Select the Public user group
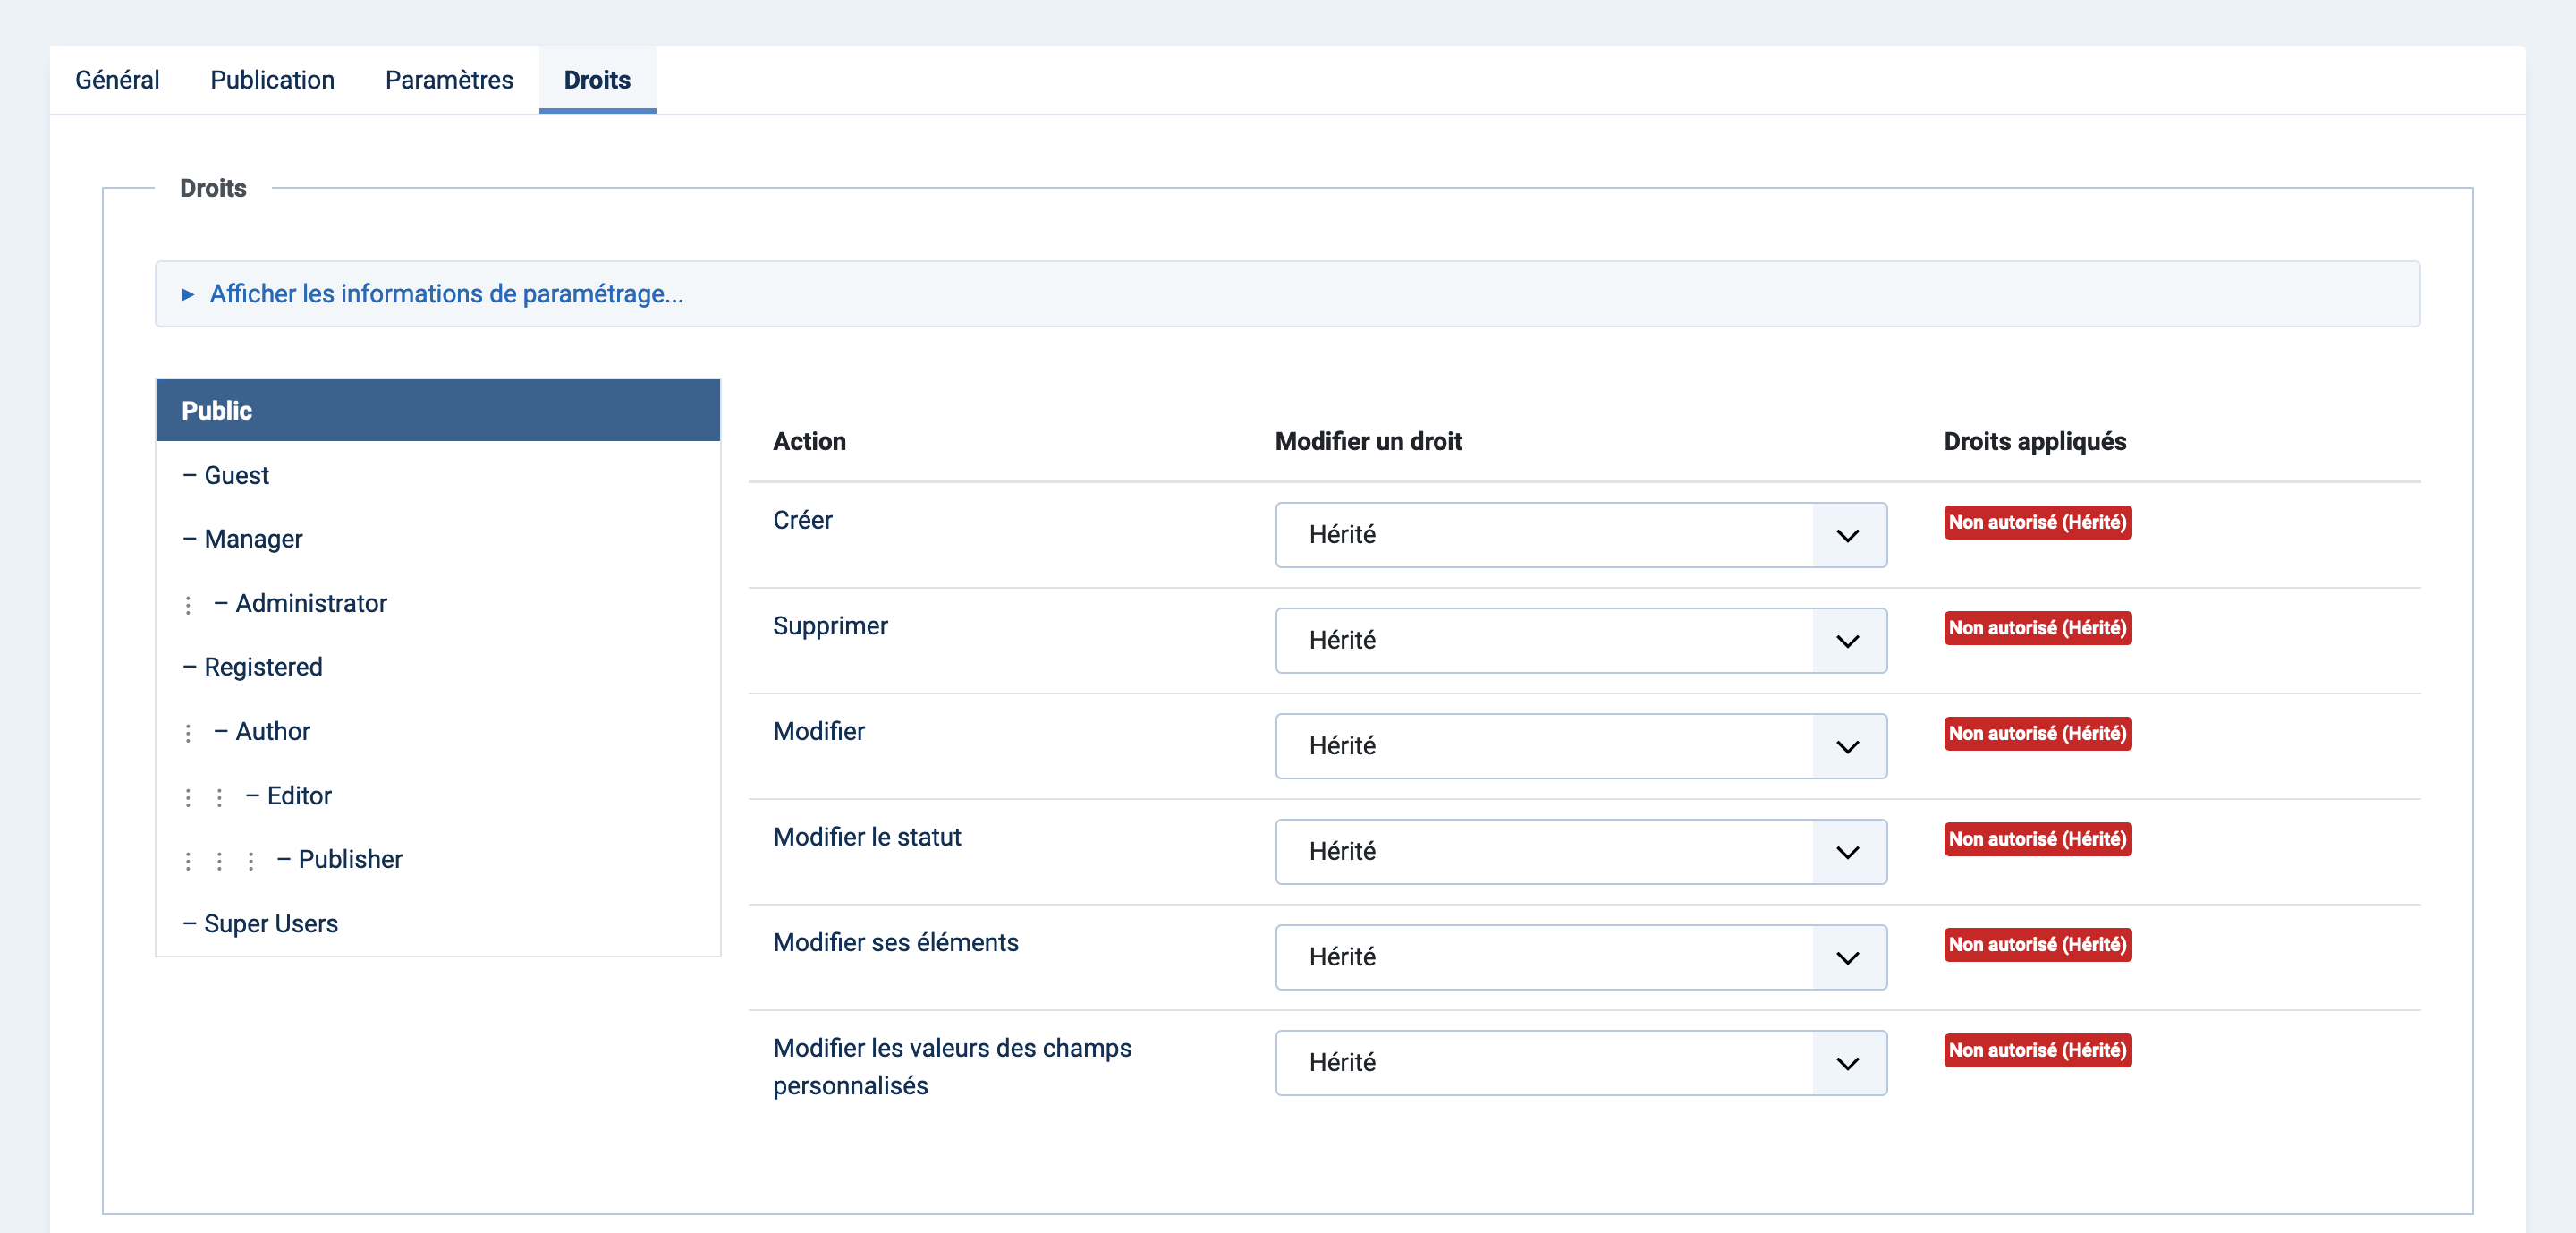 coord(438,411)
